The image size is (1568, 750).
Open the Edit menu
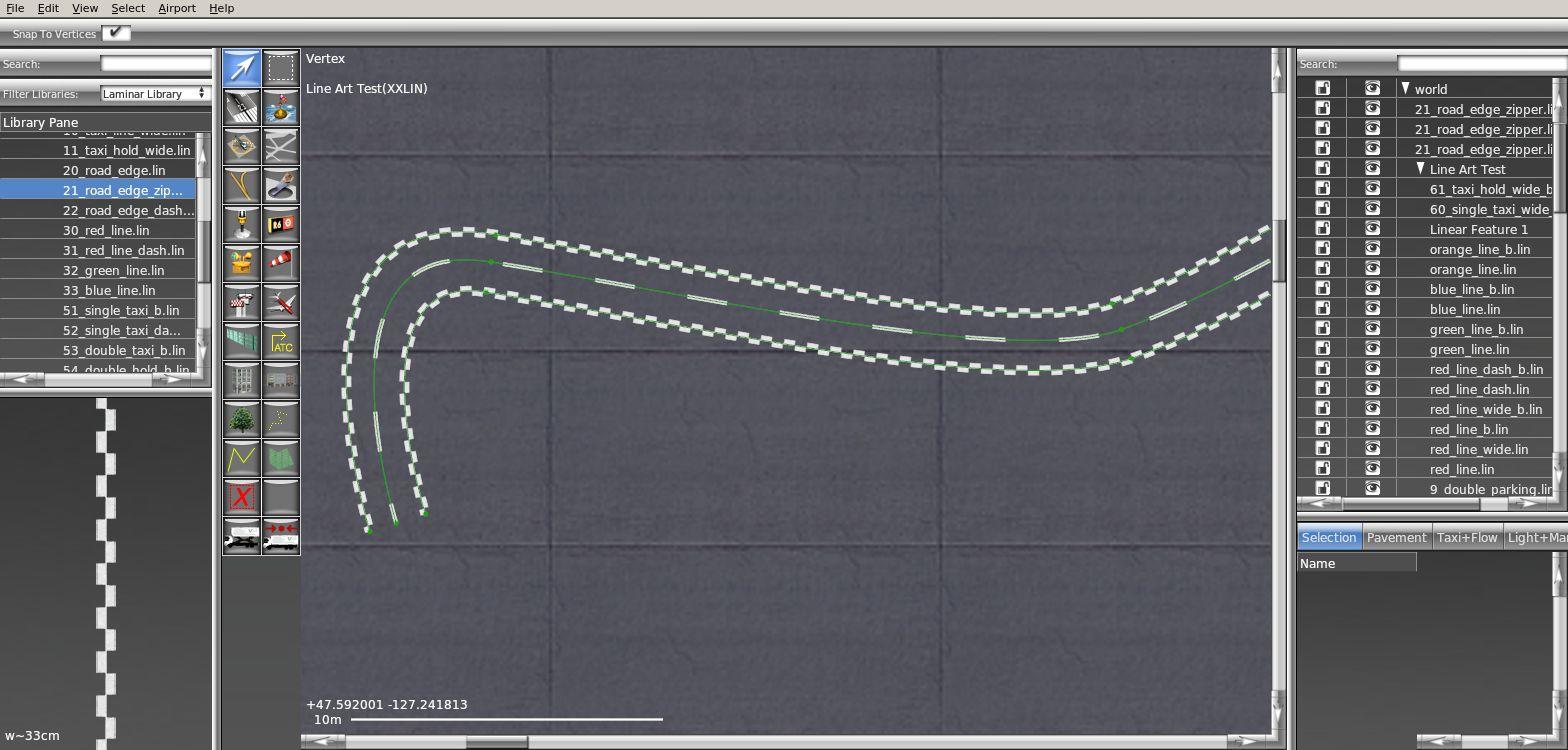click(48, 8)
